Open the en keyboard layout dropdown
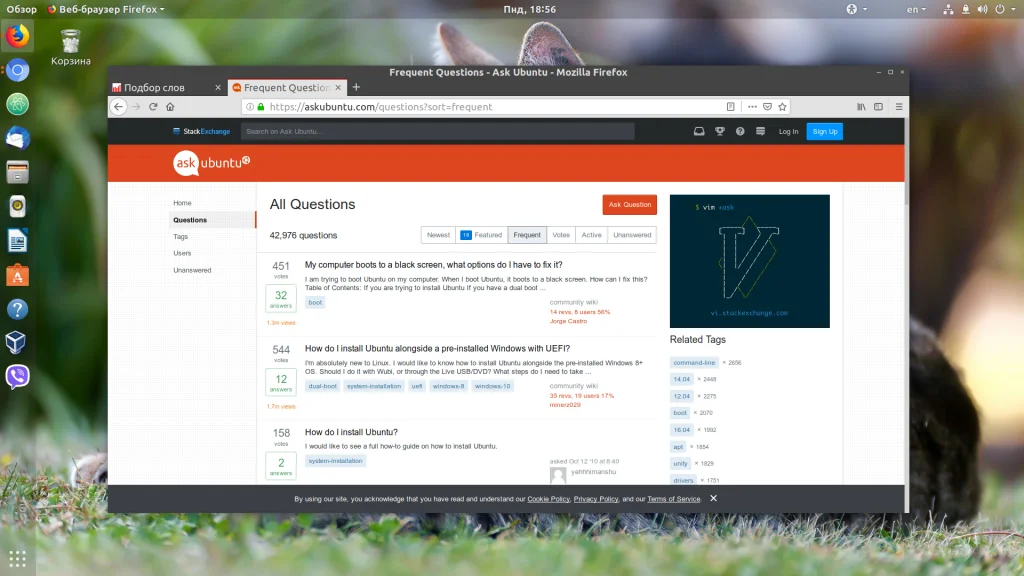The height and width of the screenshot is (576, 1024). point(916,9)
